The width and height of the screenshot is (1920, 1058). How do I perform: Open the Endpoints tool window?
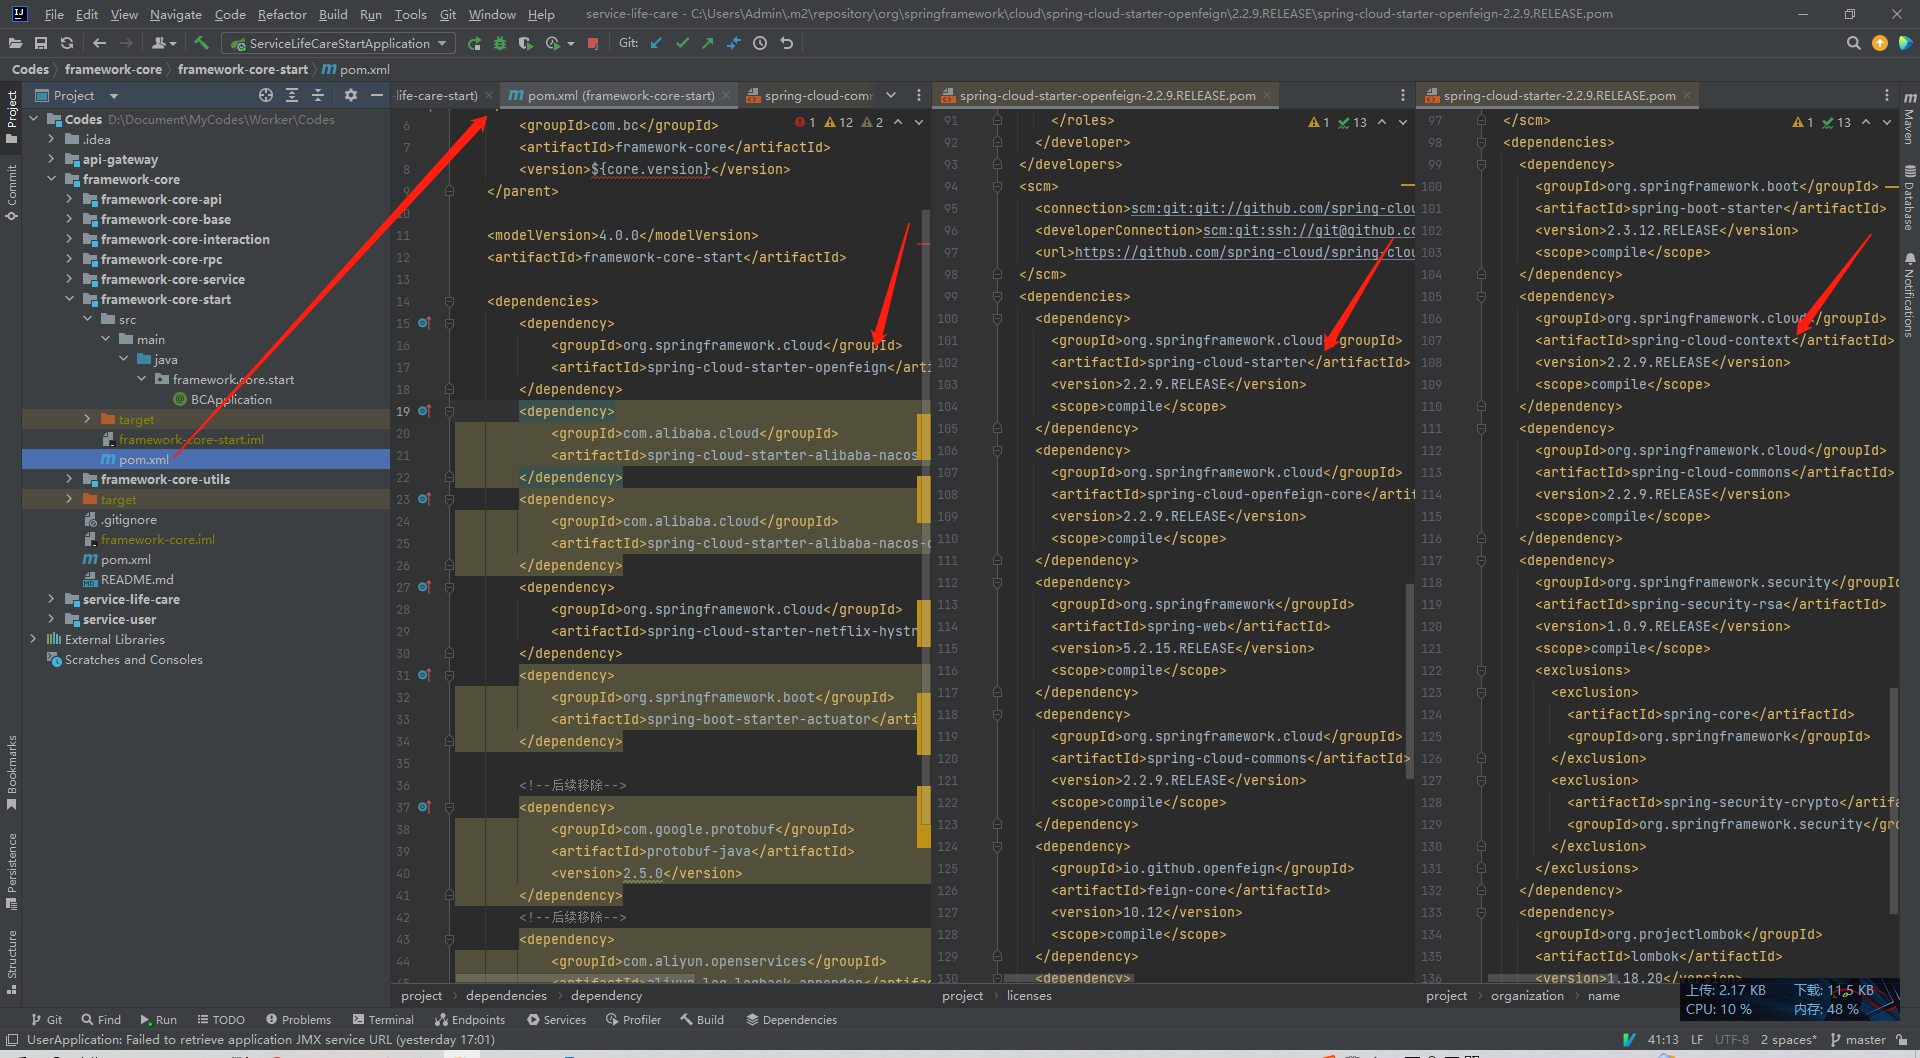click(x=469, y=1020)
